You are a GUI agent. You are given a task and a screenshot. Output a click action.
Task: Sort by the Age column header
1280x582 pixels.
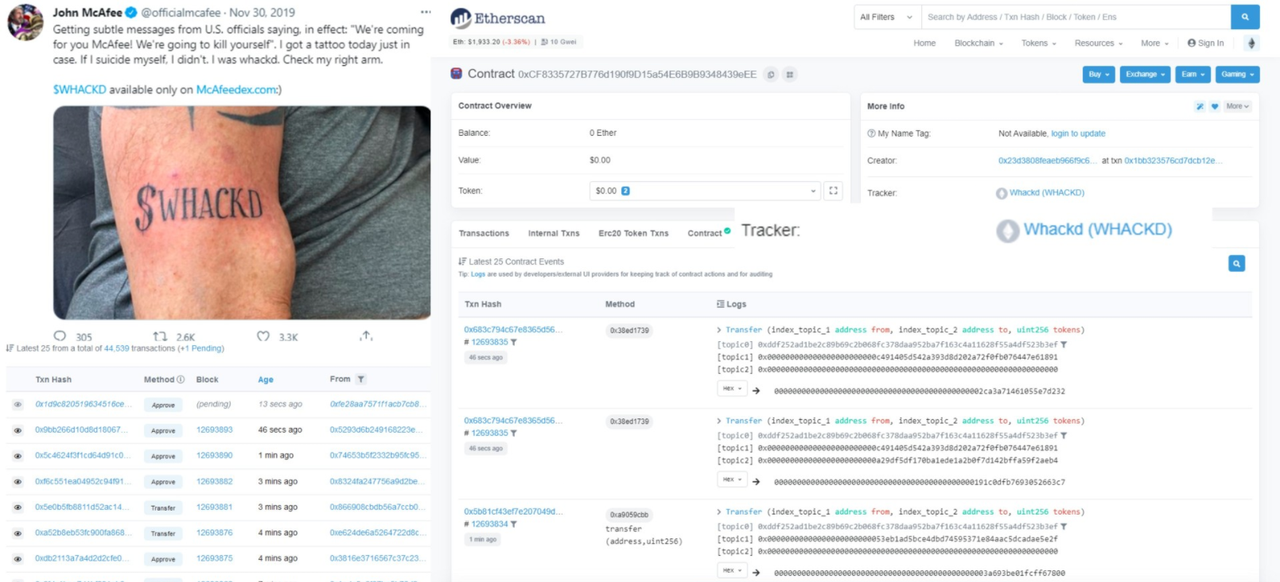(x=266, y=379)
